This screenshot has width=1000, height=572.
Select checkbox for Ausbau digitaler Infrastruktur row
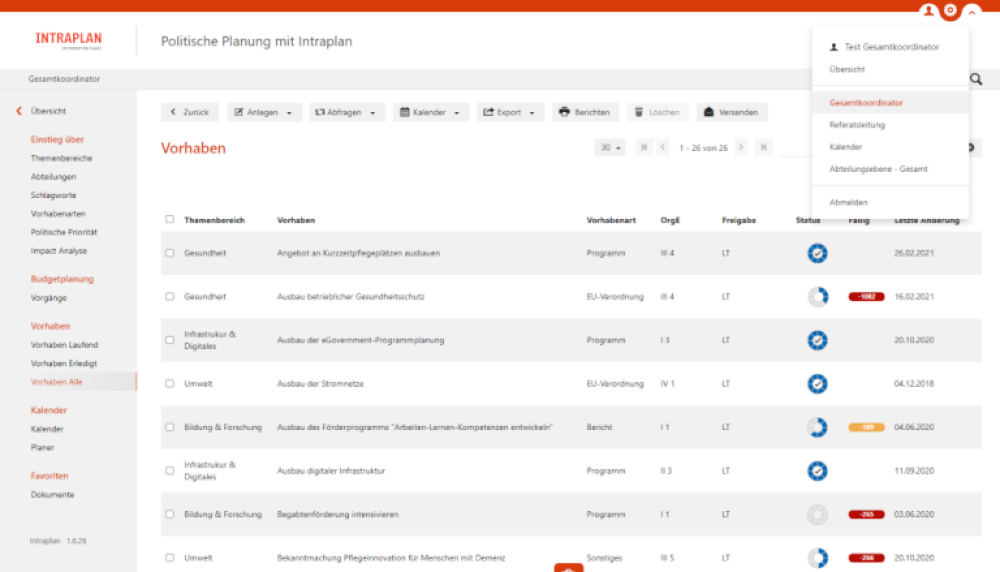click(x=170, y=471)
